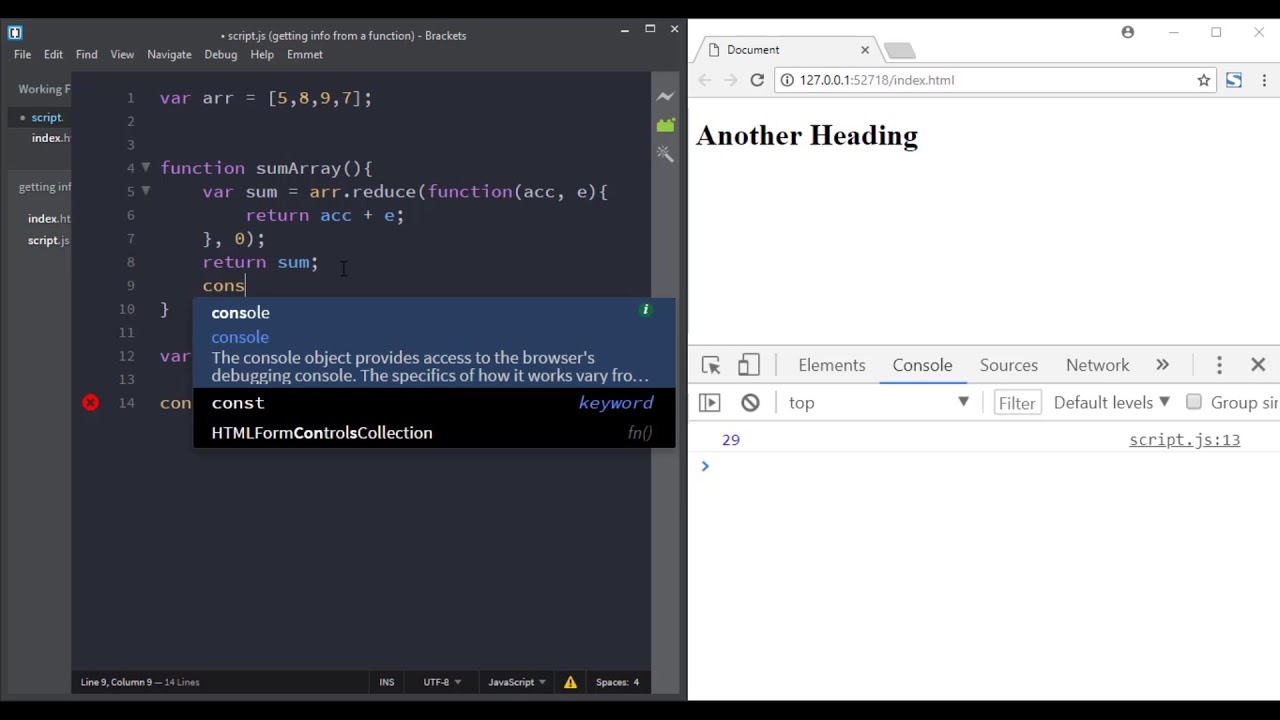Open script.js in the project tree

click(x=48, y=240)
